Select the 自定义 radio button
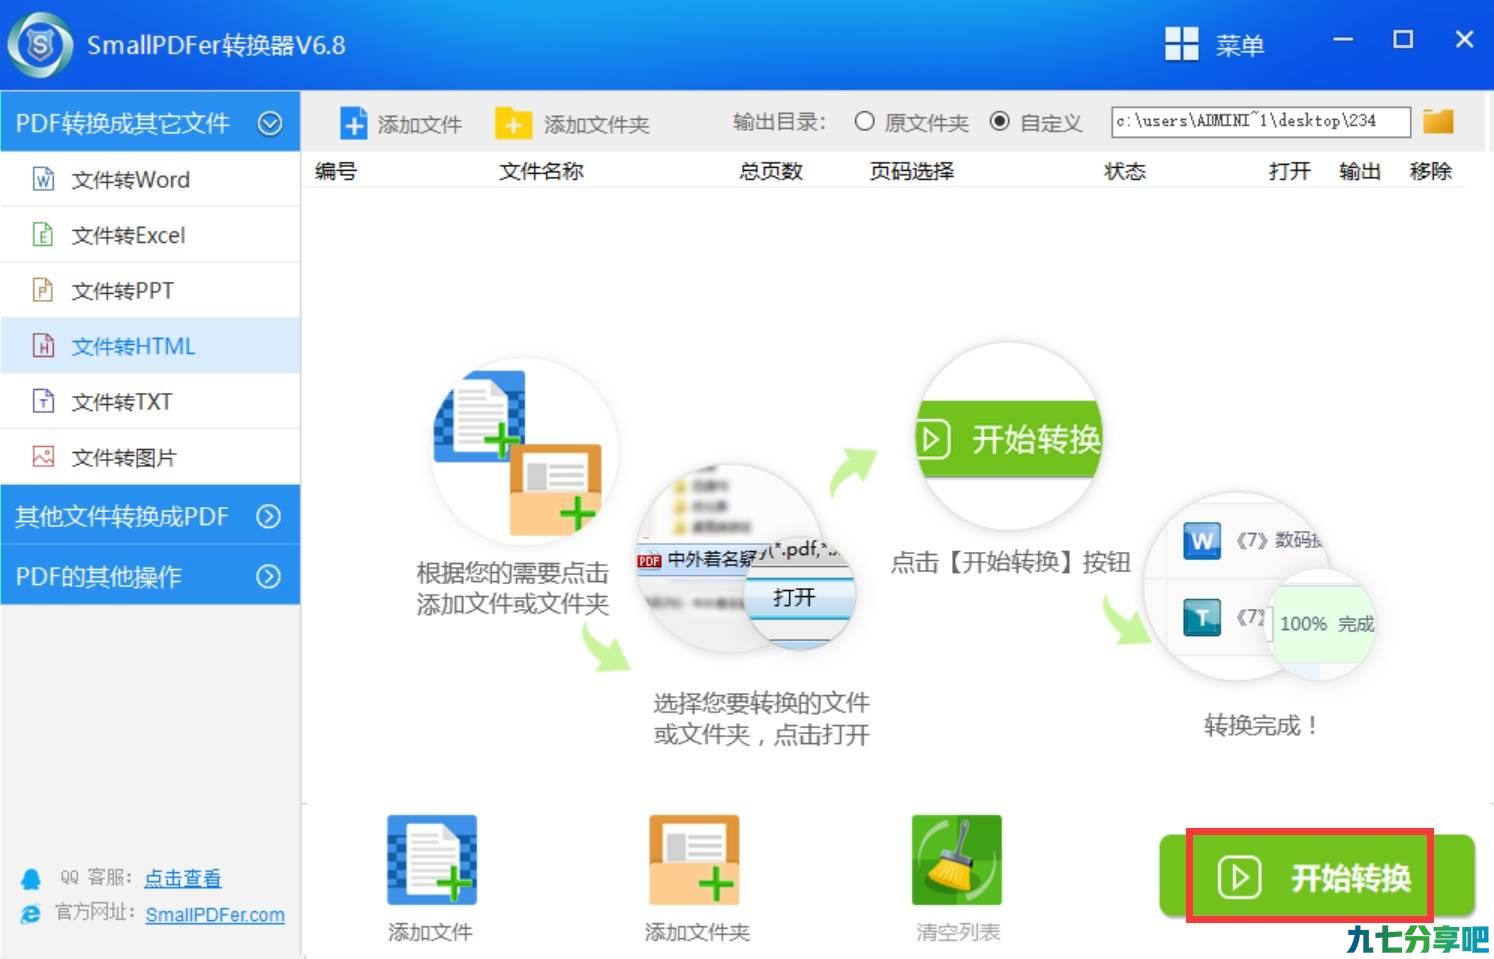 999,121
